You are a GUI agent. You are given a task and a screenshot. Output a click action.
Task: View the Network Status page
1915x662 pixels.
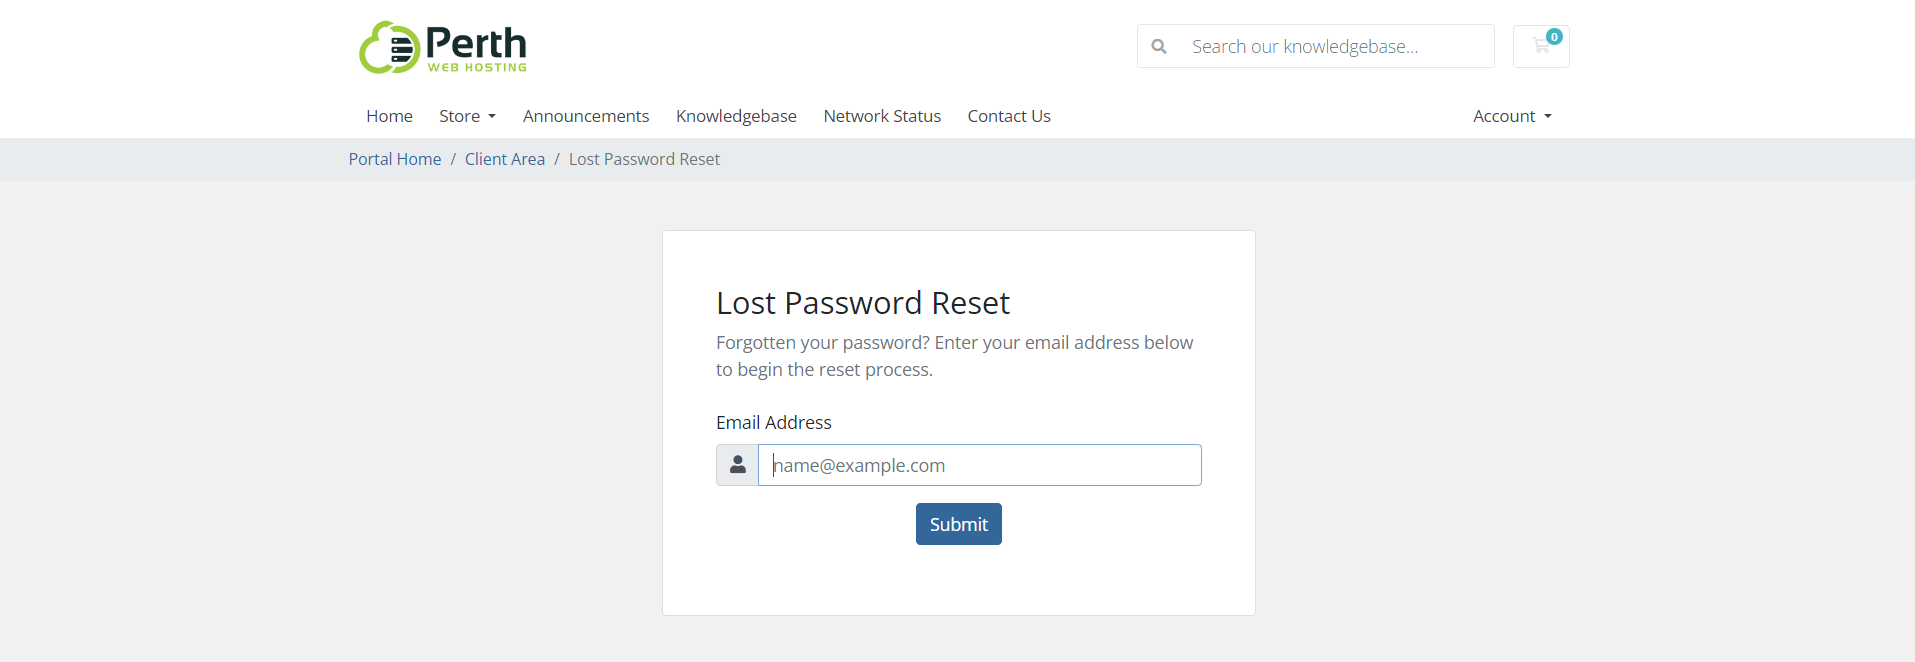[x=882, y=116]
